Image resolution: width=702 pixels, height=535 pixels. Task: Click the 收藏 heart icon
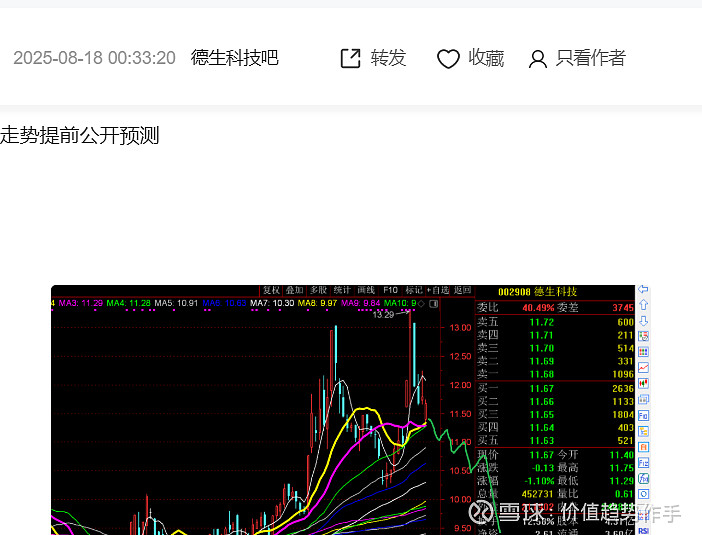pyautogui.click(x=448, y=59)
